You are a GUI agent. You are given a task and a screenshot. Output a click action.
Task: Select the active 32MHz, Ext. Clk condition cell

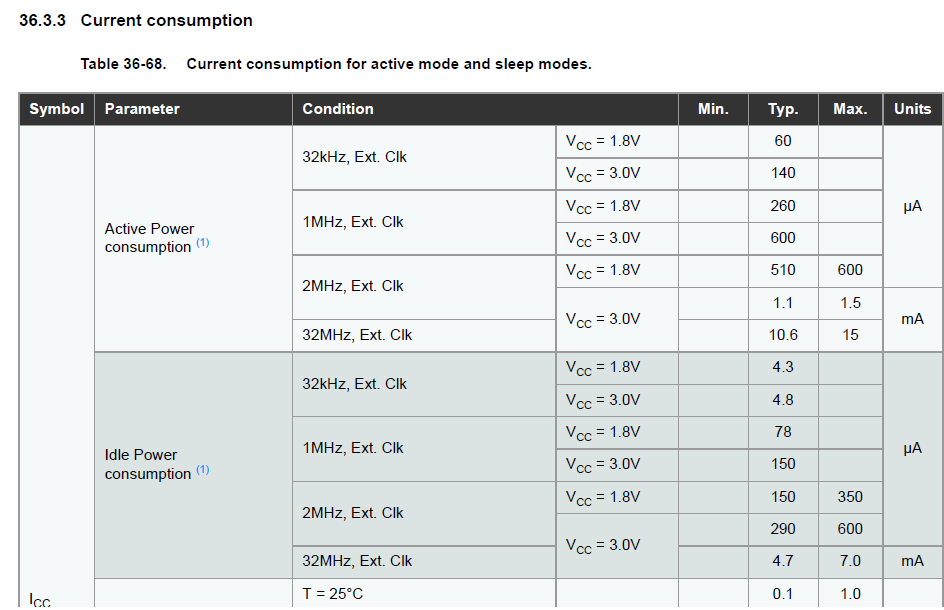pos(424,335)
